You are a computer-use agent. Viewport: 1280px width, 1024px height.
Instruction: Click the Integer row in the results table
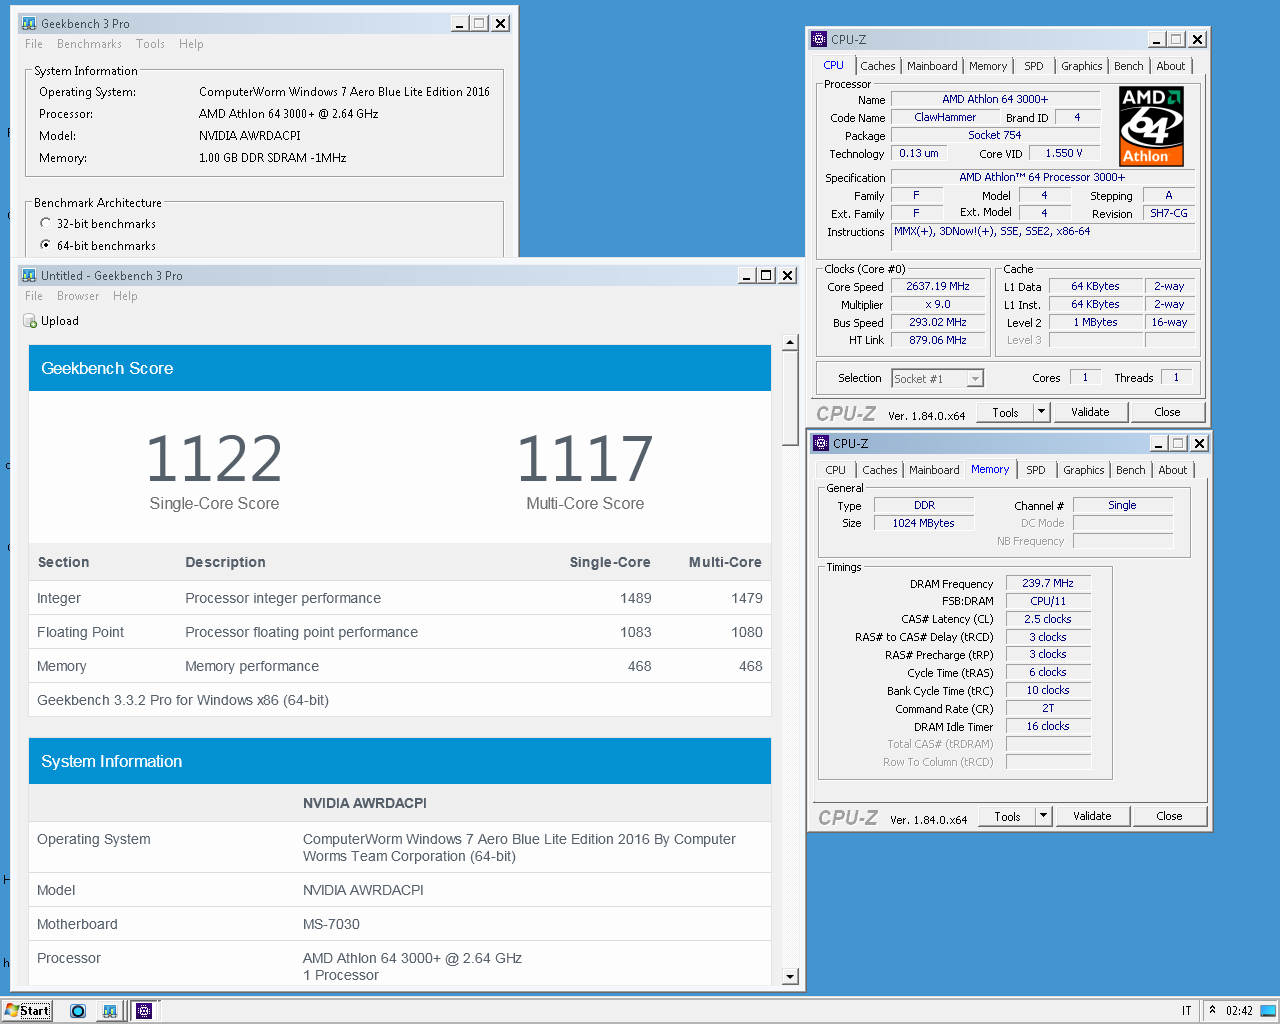(400, 598)
